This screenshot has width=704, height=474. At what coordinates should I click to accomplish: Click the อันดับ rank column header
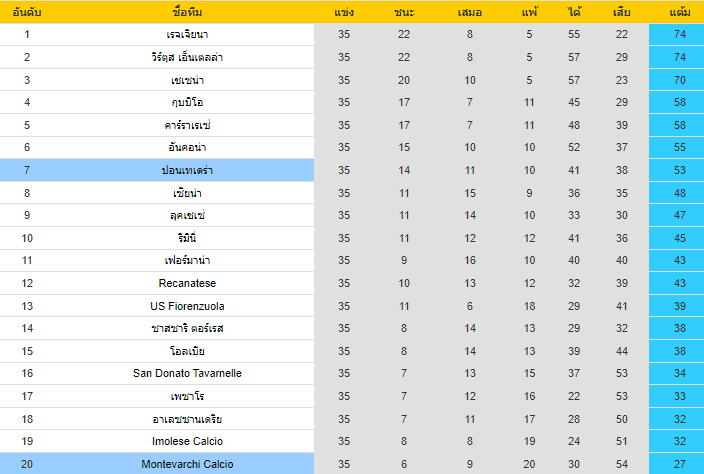click(x=27, y=12)
